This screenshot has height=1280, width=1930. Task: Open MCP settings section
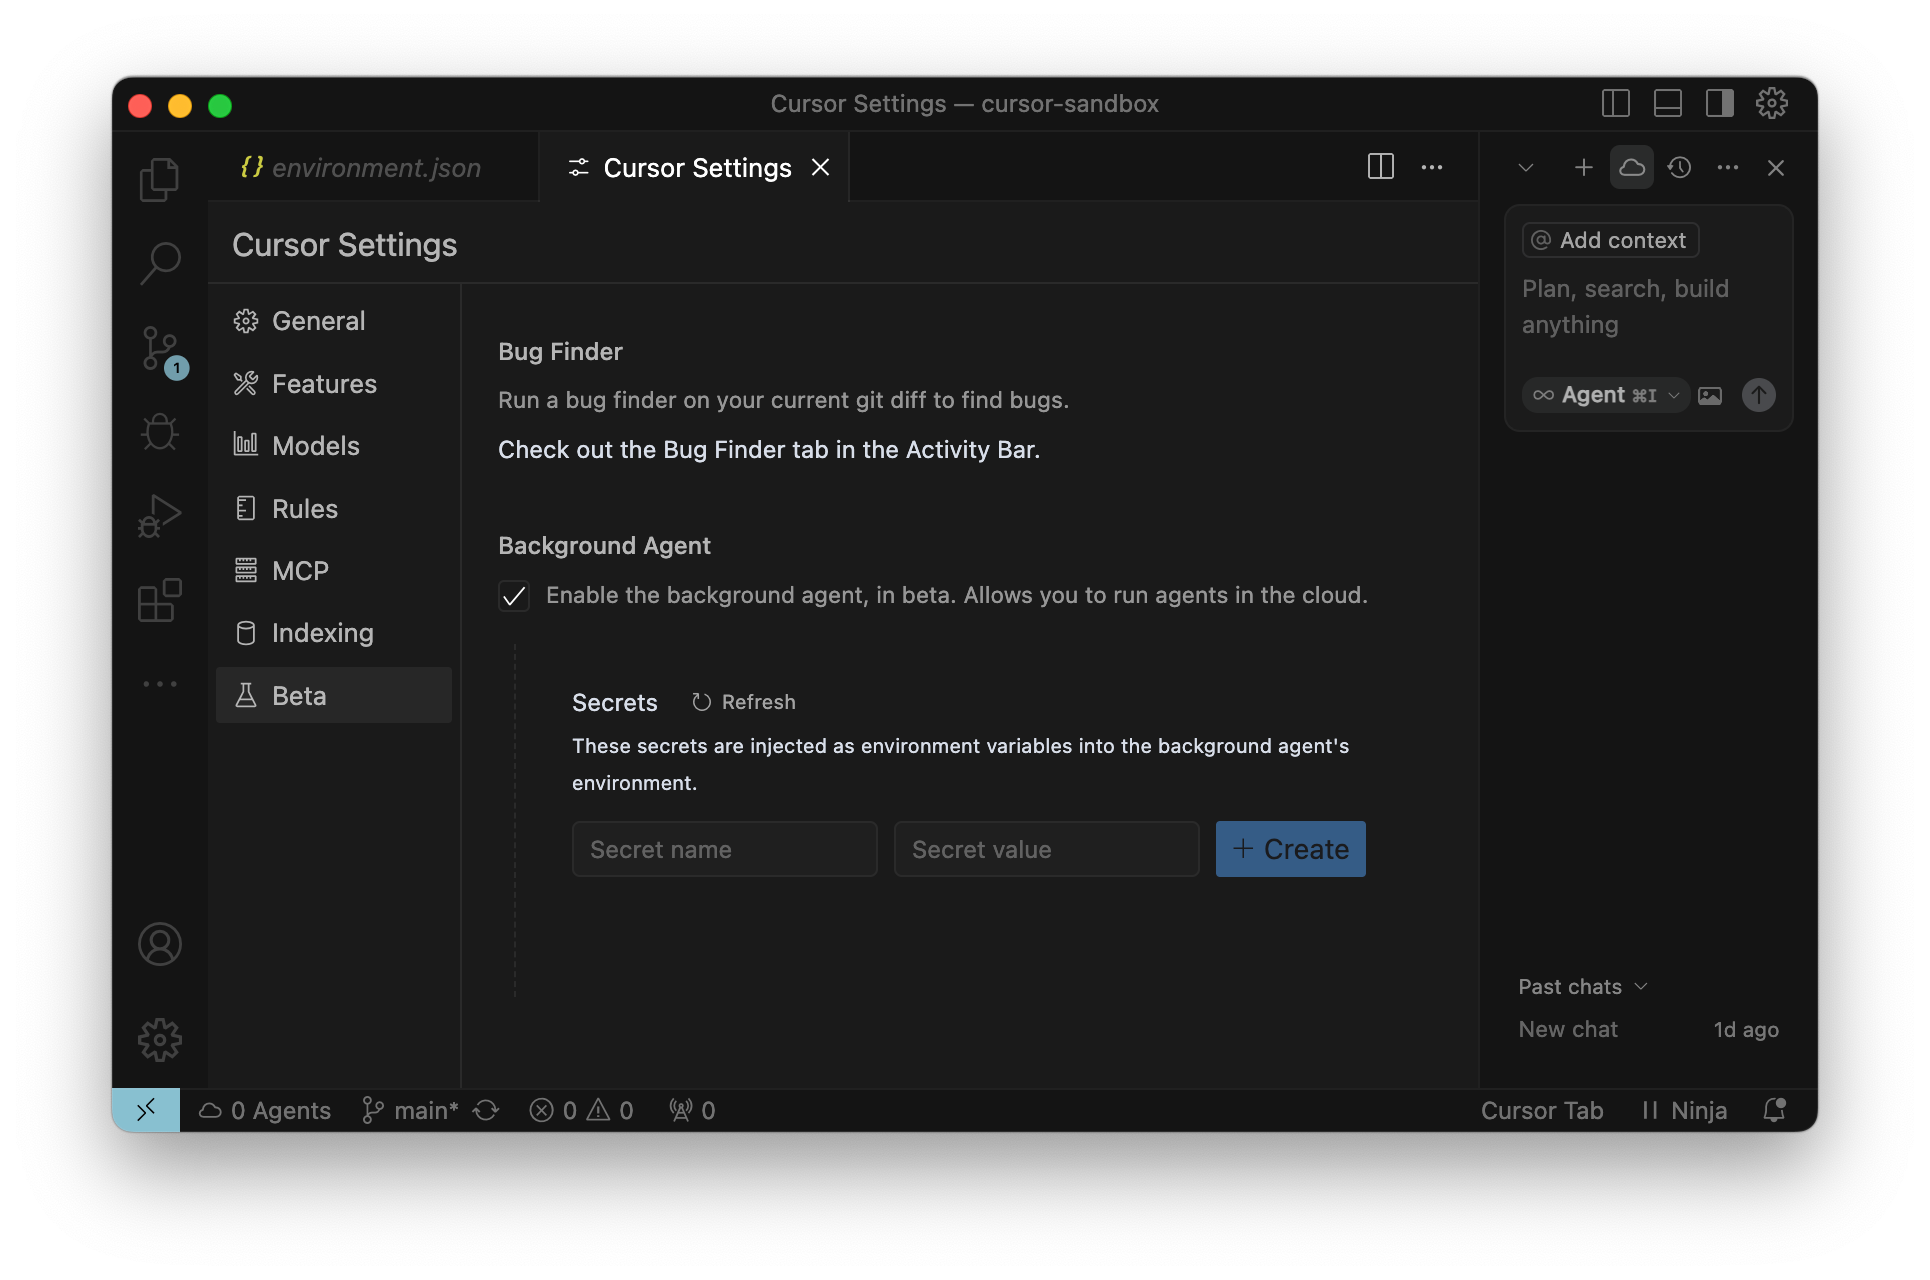coord(334,571)
